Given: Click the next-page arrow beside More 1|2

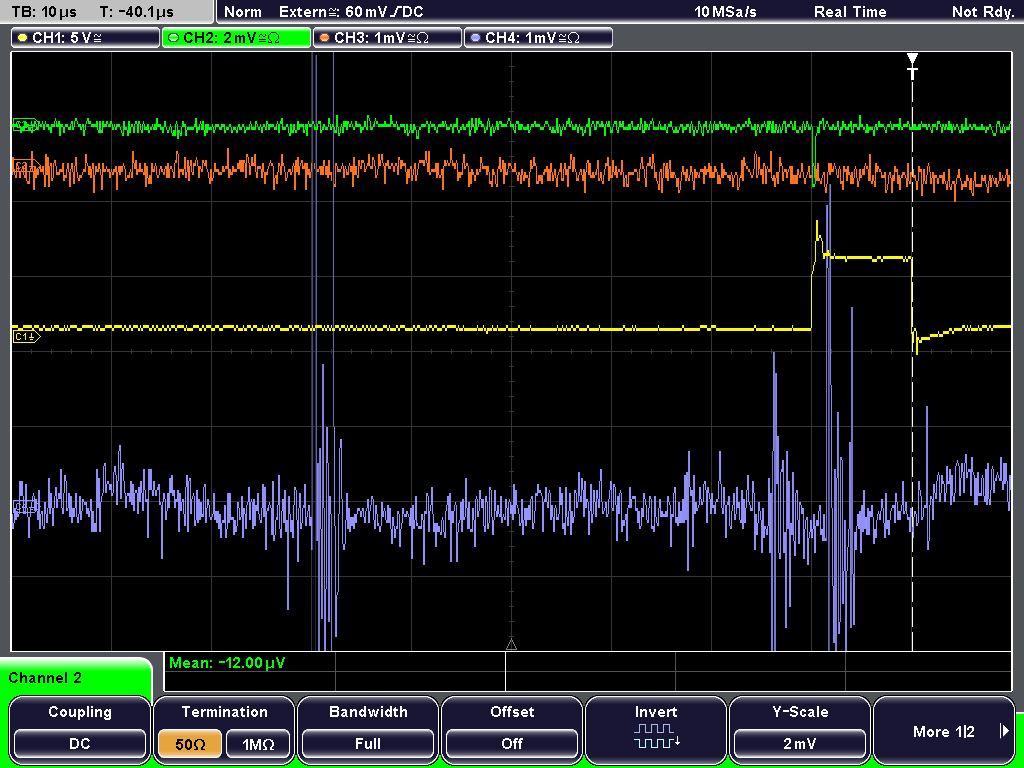Looking at the screenshot, I should coord(1004,731).
